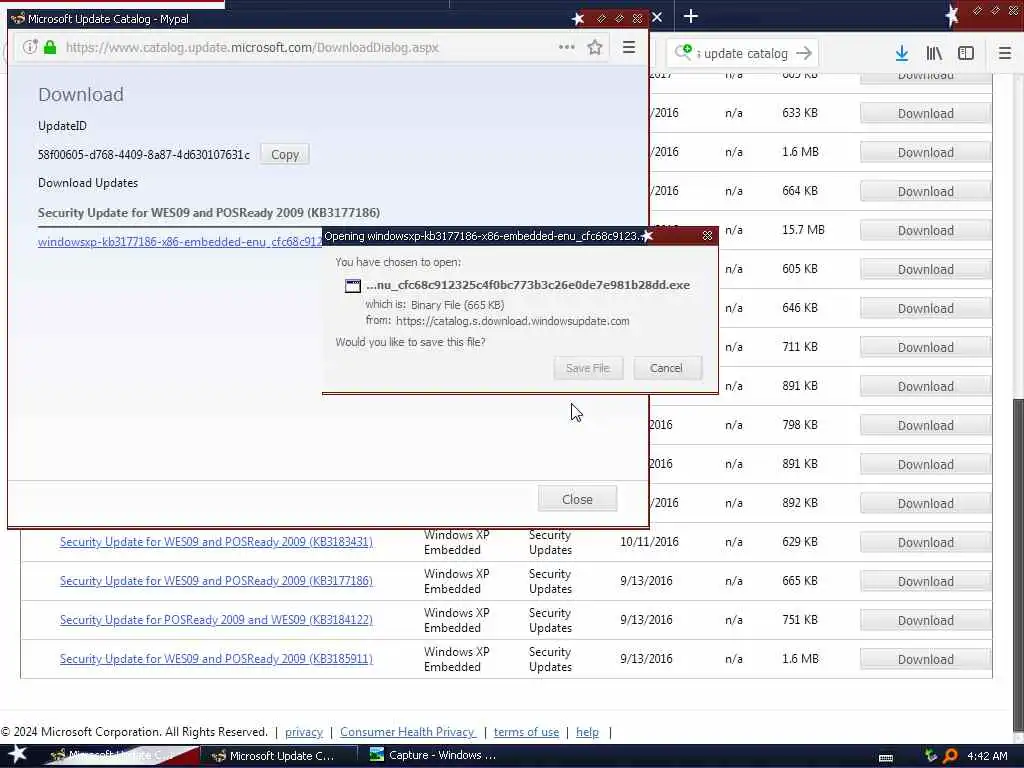The width and height of the screenshot is (1024, 768).
Task: Open Consumer Health Privacy link
Action: coord(408,732)
